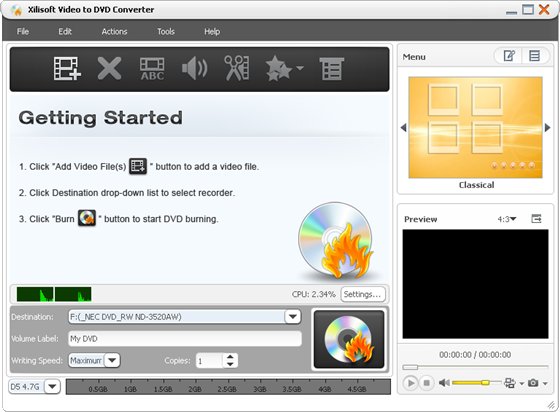Open the subtitle ABC tool
Screen dimensions: 560x412
[152, 69]
